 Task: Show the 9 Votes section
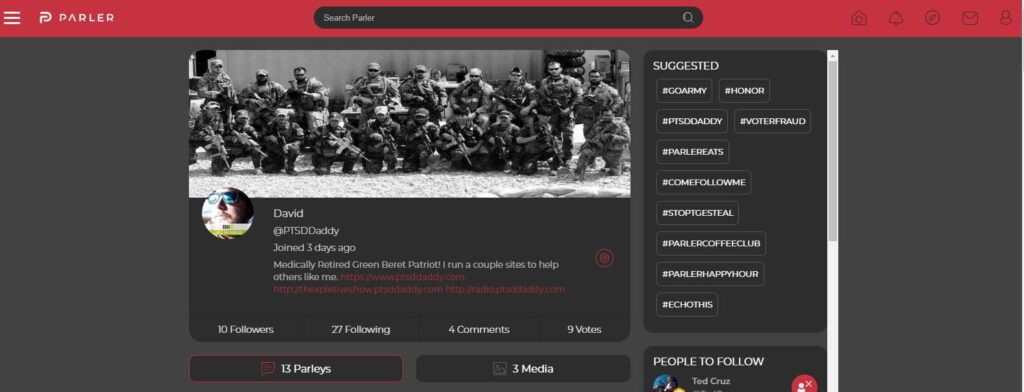point(584,329)
